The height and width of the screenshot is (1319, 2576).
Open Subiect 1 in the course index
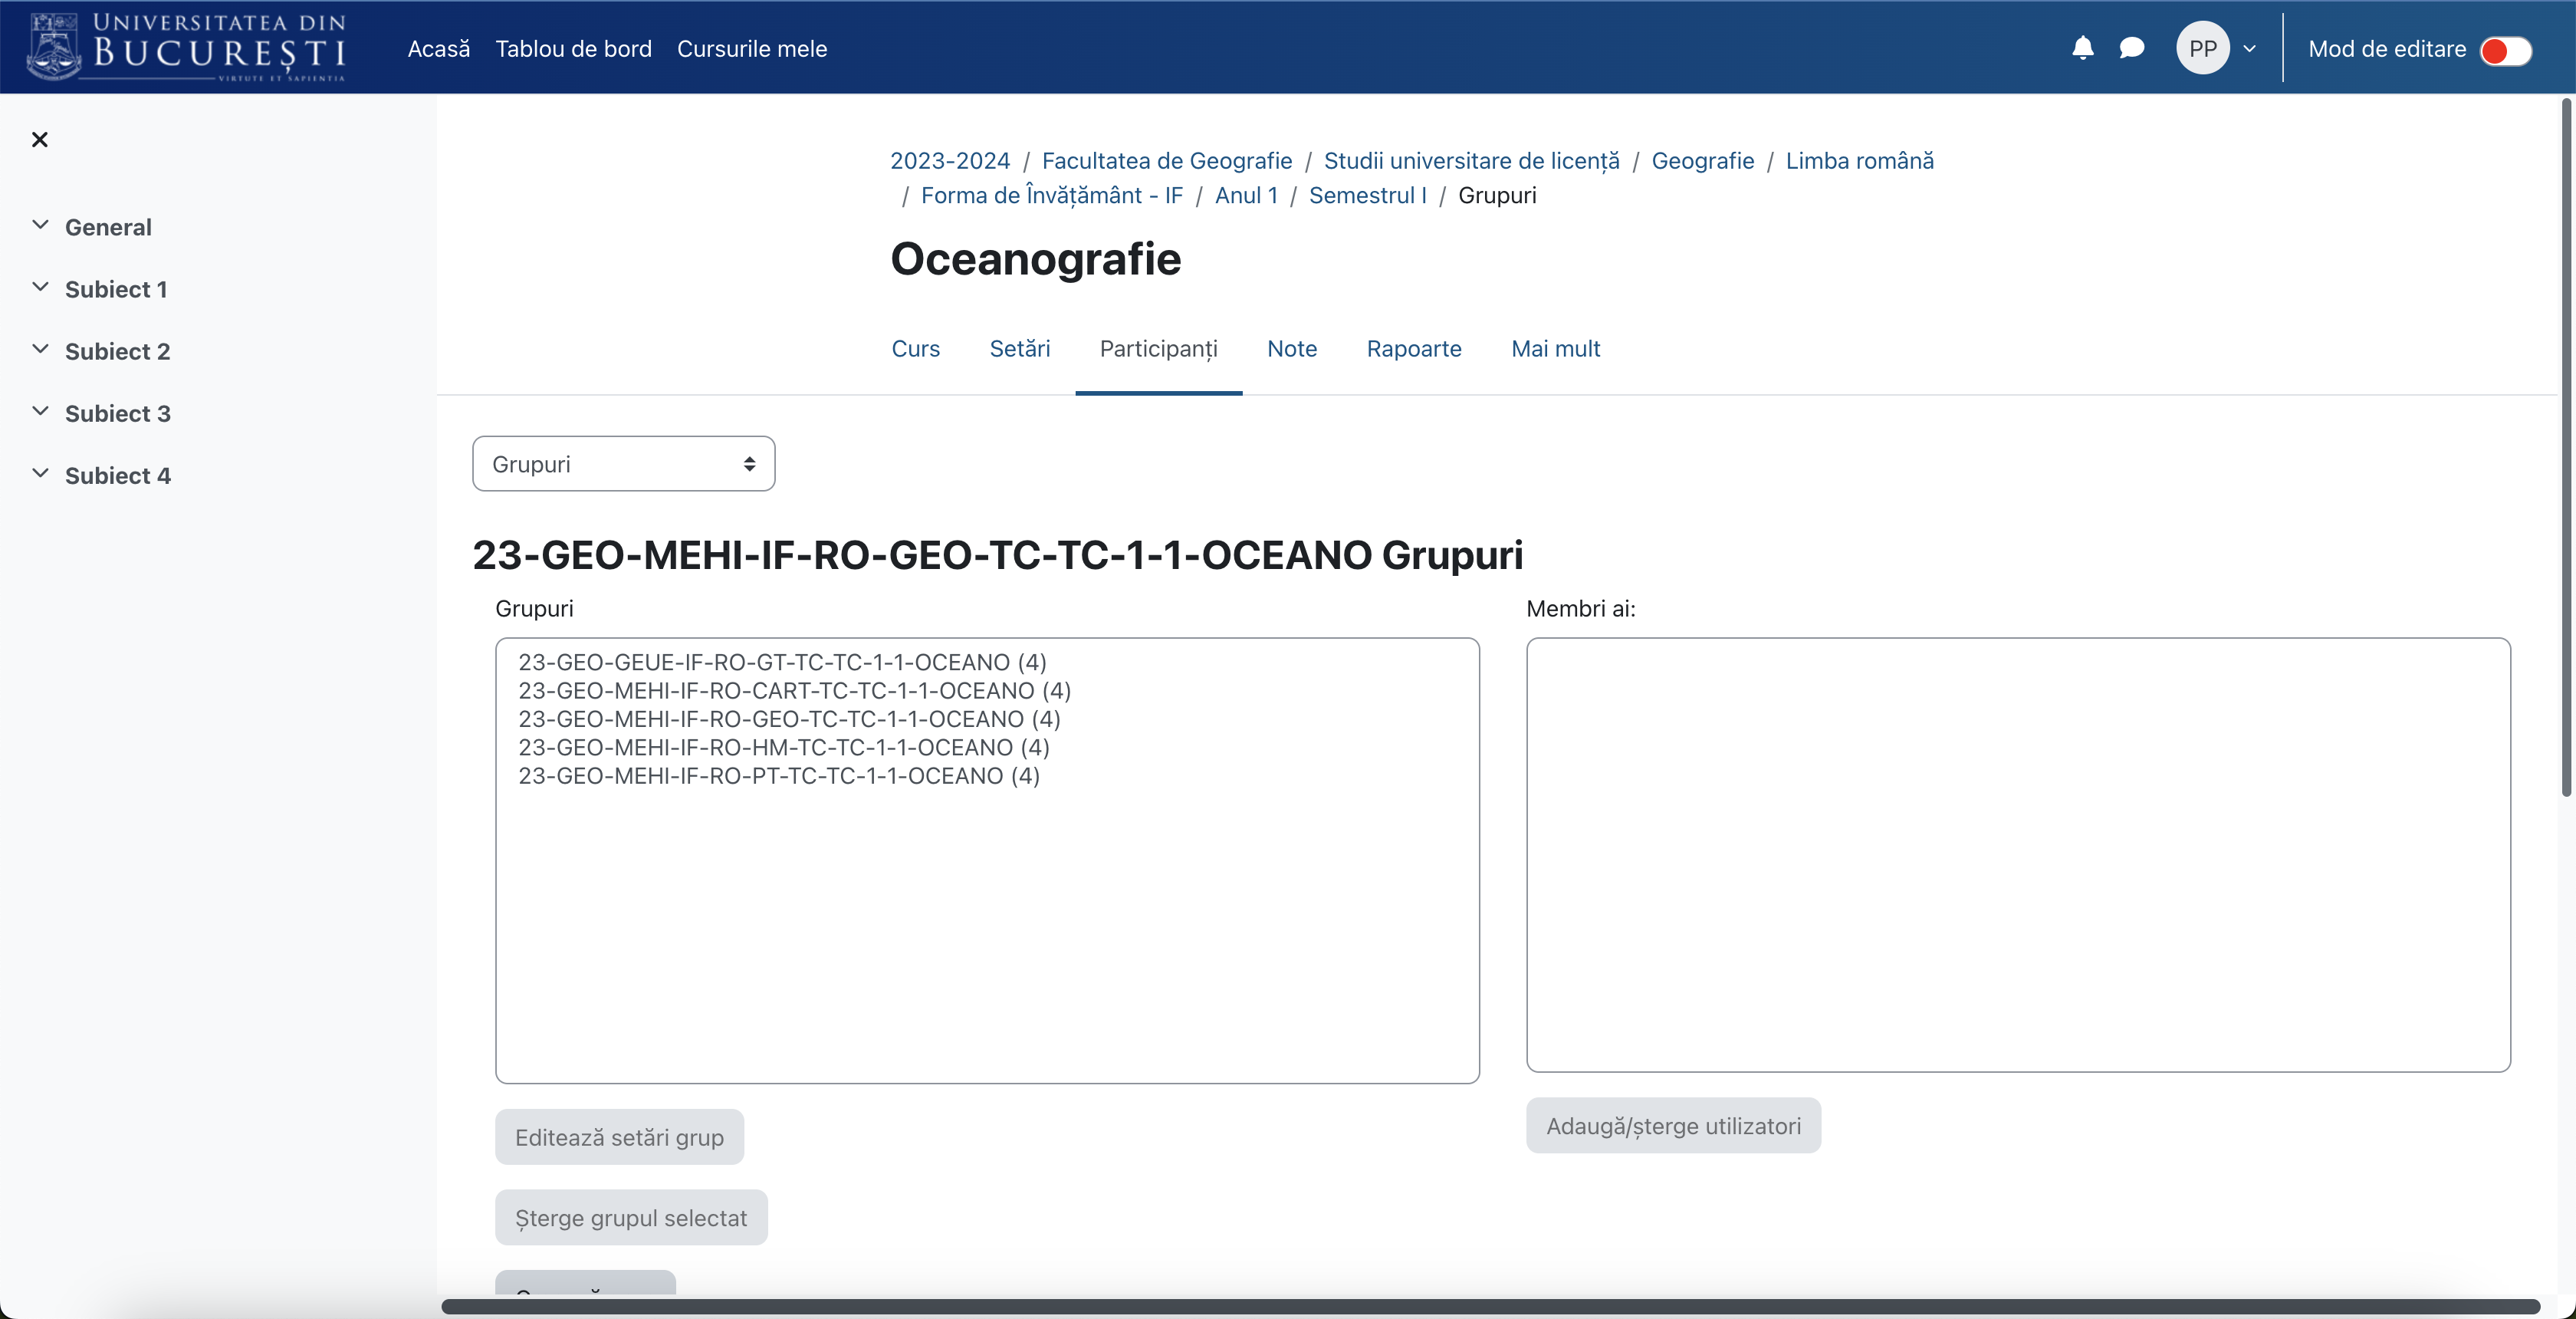pyautogui.click(x=116, y=289)
